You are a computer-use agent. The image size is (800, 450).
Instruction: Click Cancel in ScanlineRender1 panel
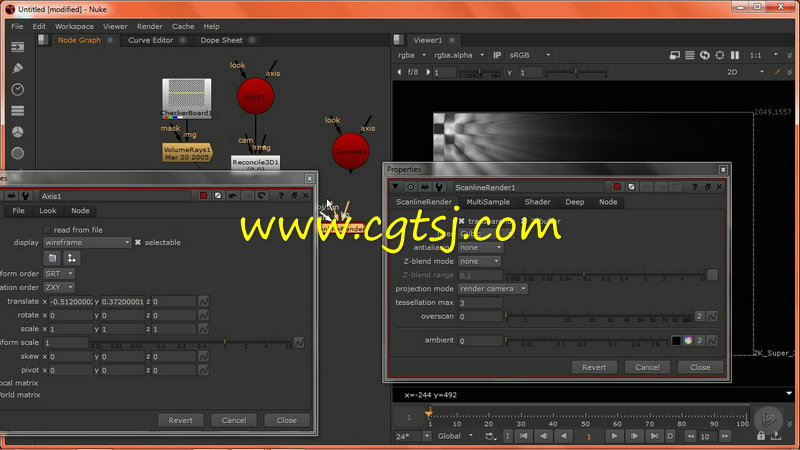click(647, 367)
